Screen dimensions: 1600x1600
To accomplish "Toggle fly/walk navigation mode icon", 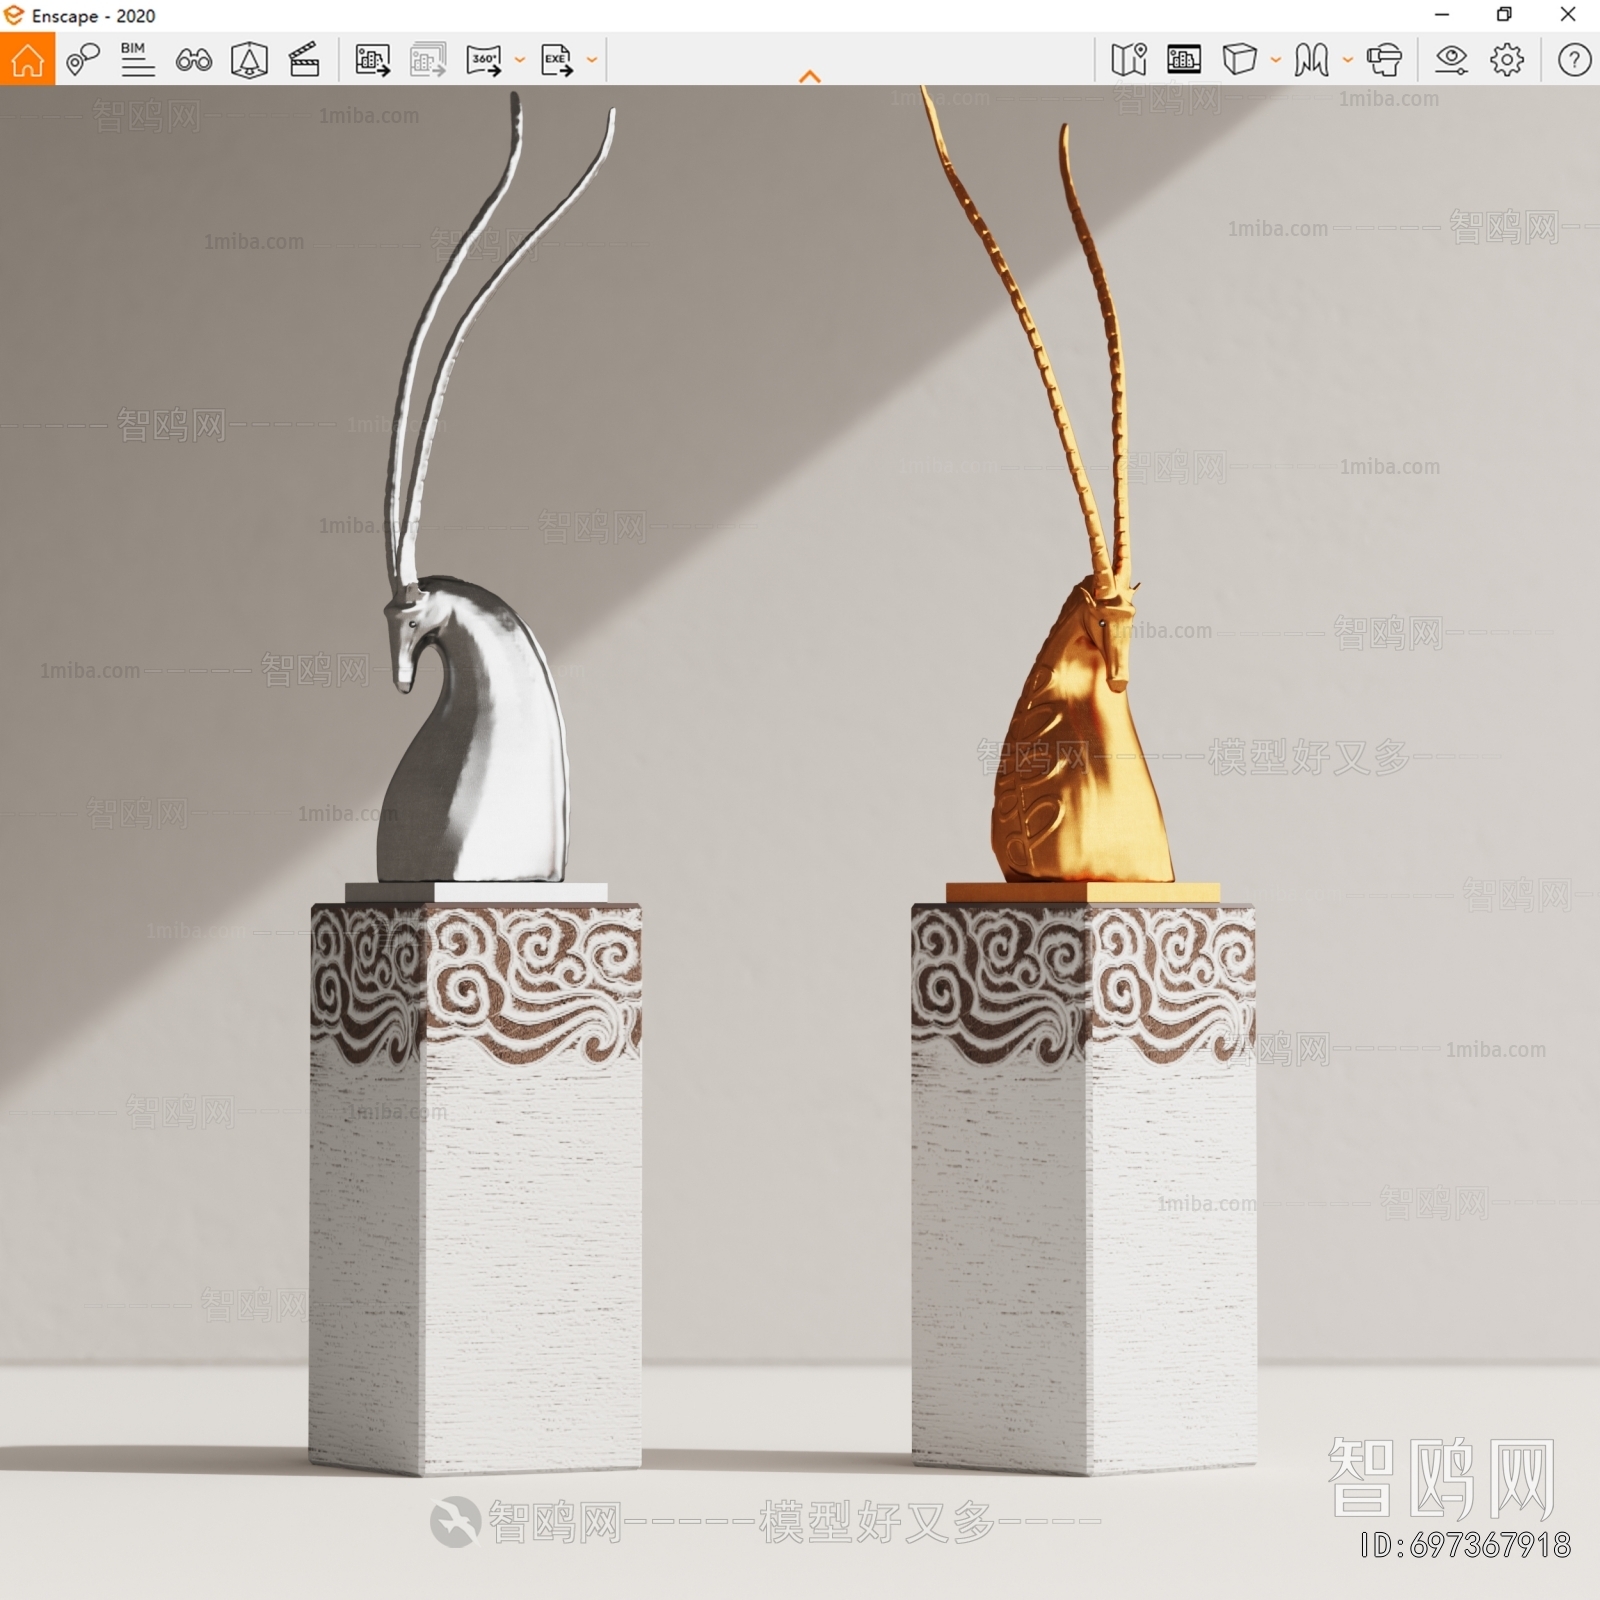I will 1311,60.
